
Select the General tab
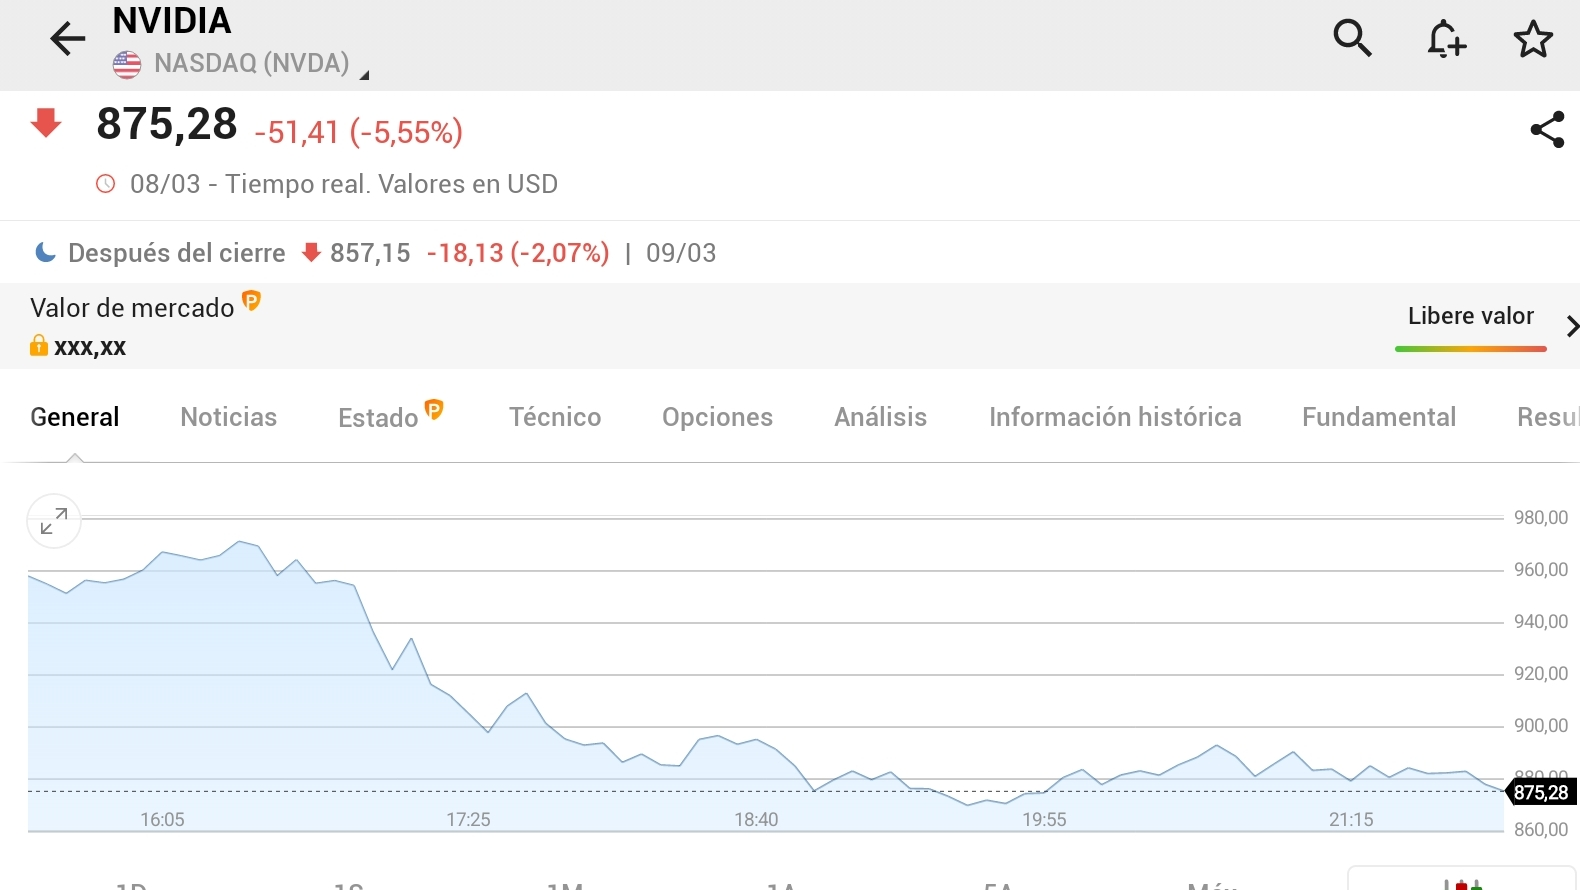point(75,417)
